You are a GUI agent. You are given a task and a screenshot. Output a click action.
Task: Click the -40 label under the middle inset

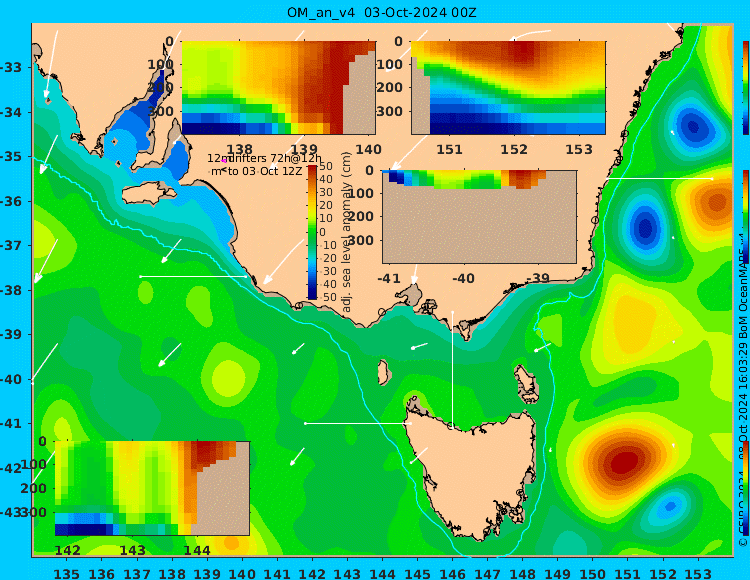pyautogui.click(x=463, y=278)
